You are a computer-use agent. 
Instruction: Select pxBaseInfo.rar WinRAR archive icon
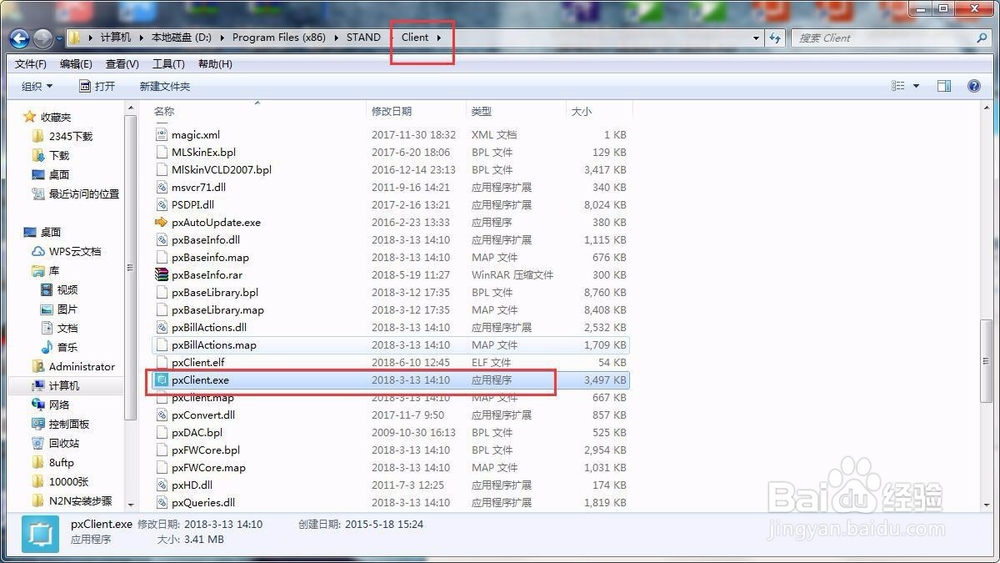pos(161,275)
